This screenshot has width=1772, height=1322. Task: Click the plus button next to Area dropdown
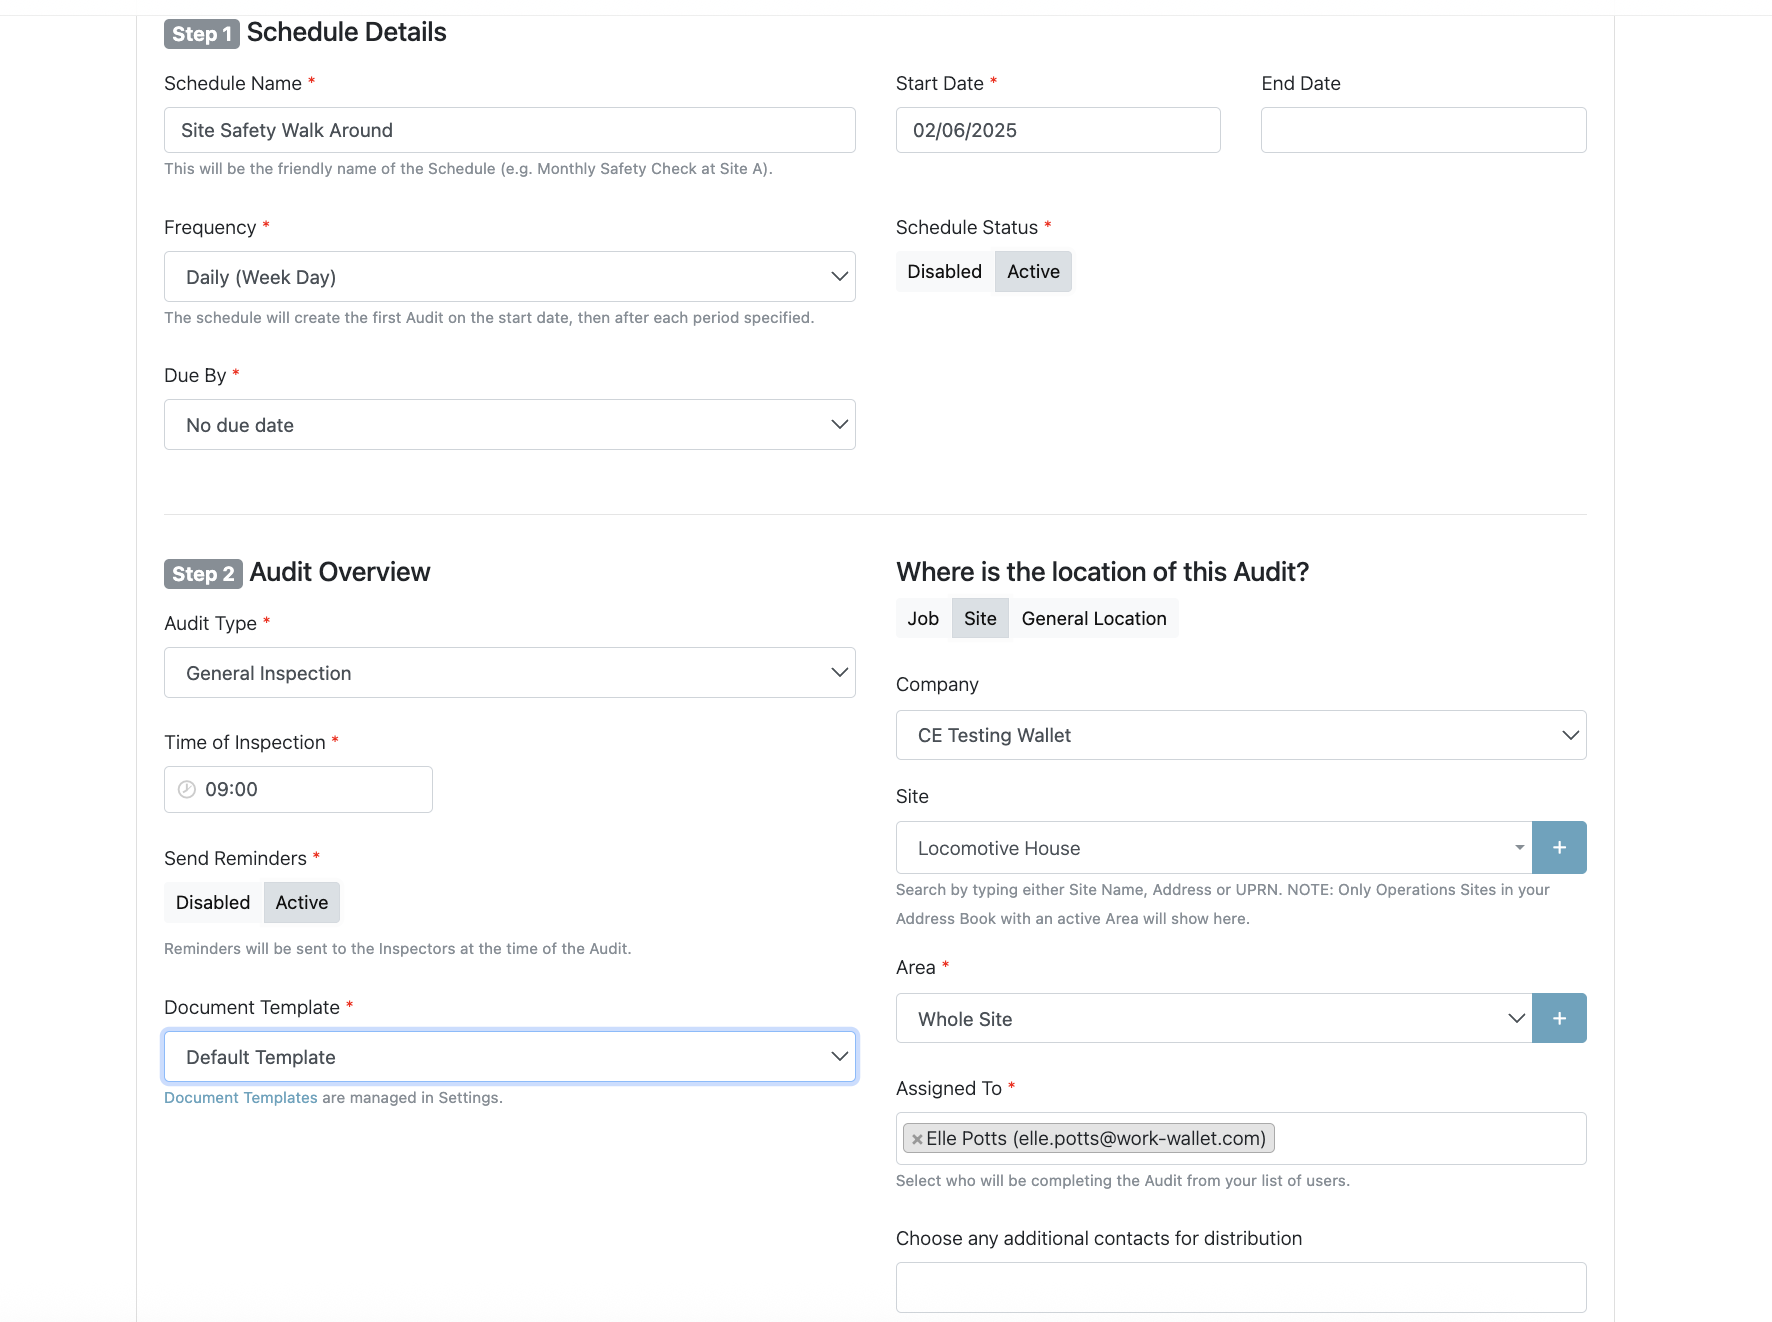click(x=1559, y=1018)
